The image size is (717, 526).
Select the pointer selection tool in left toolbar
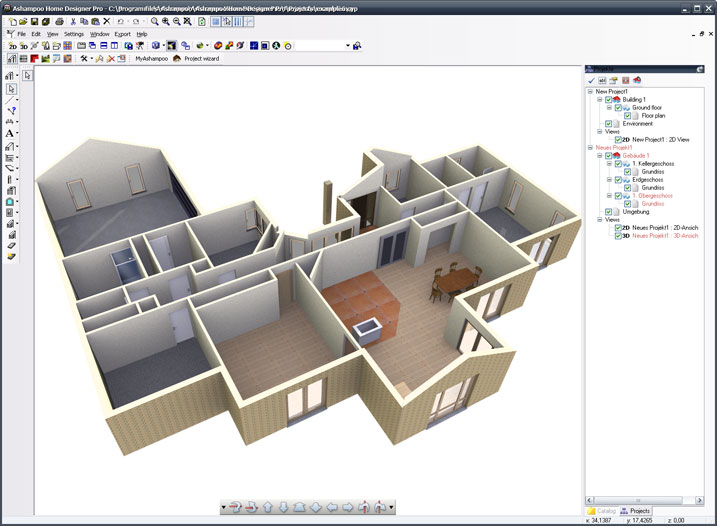pyautogui.click(x=10, y=89)
